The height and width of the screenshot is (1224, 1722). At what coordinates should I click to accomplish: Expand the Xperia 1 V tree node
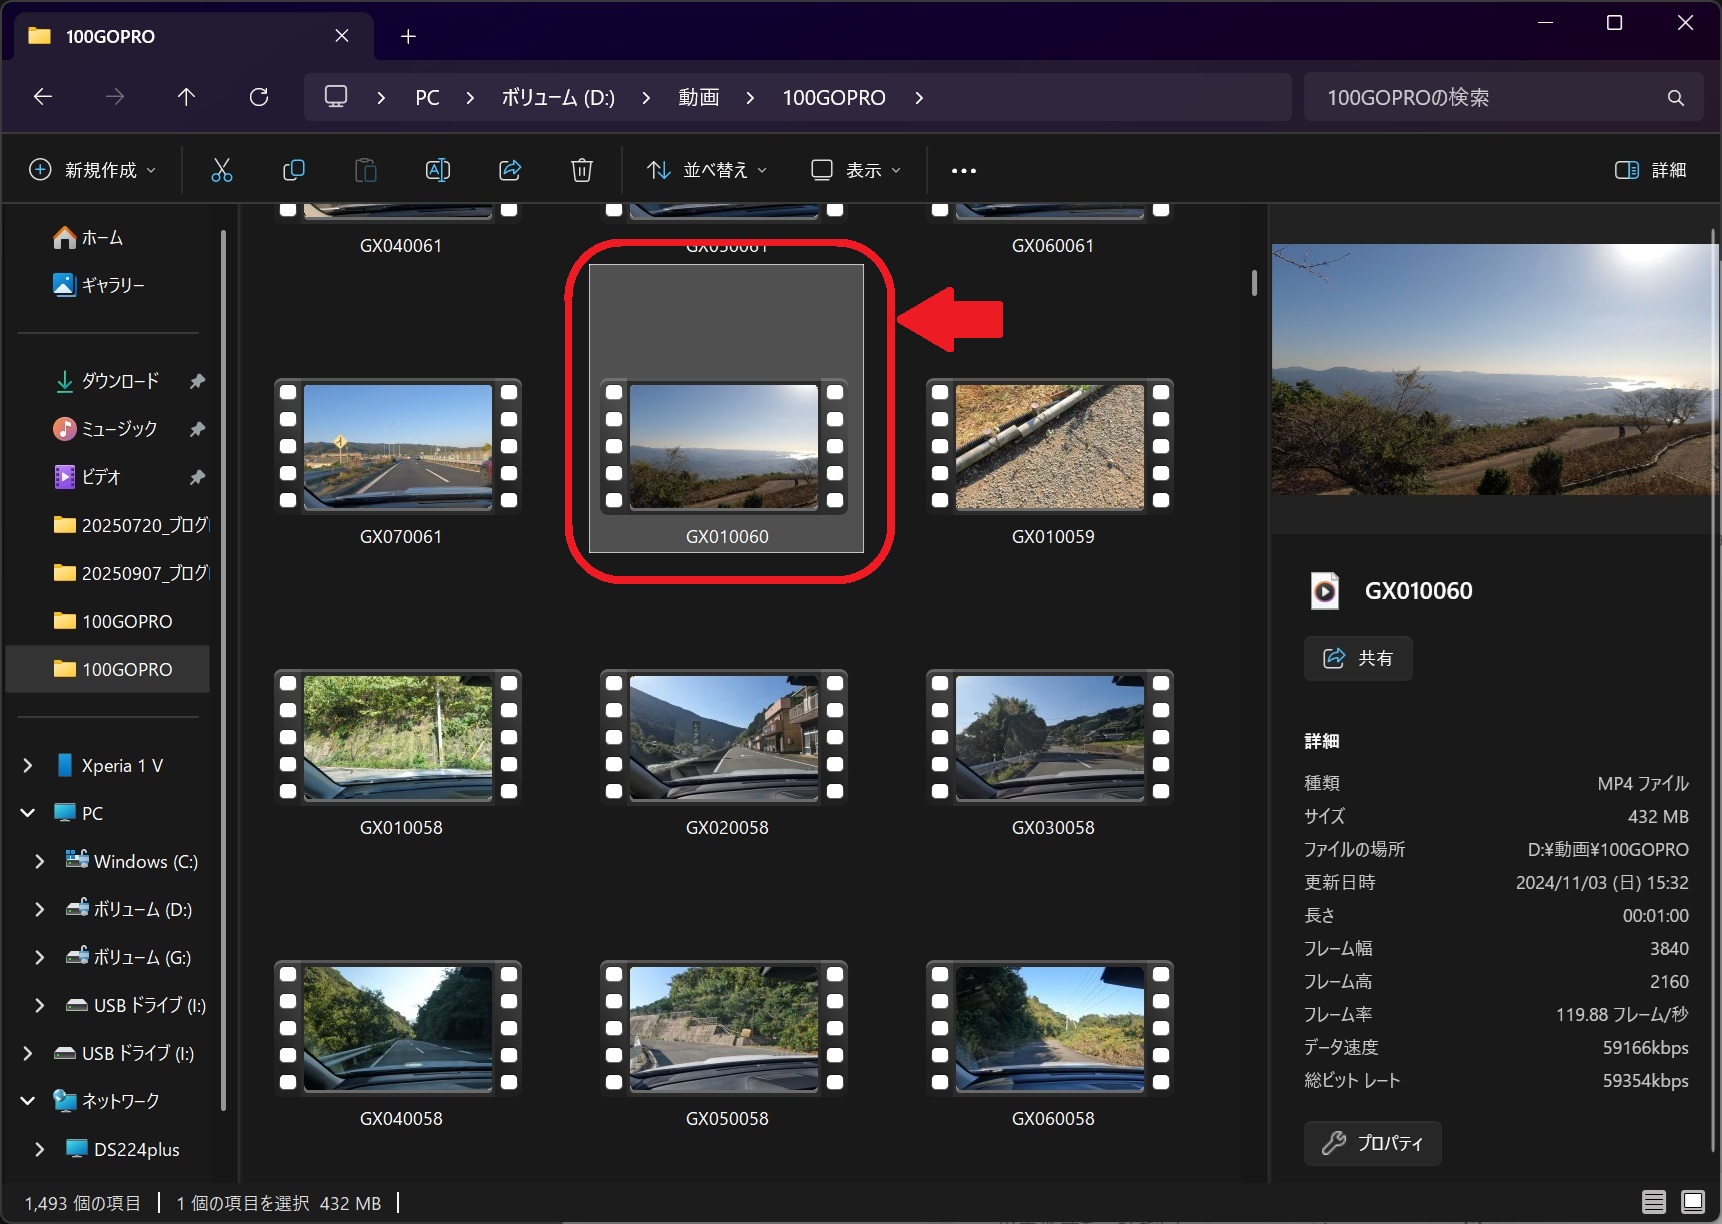28,766
